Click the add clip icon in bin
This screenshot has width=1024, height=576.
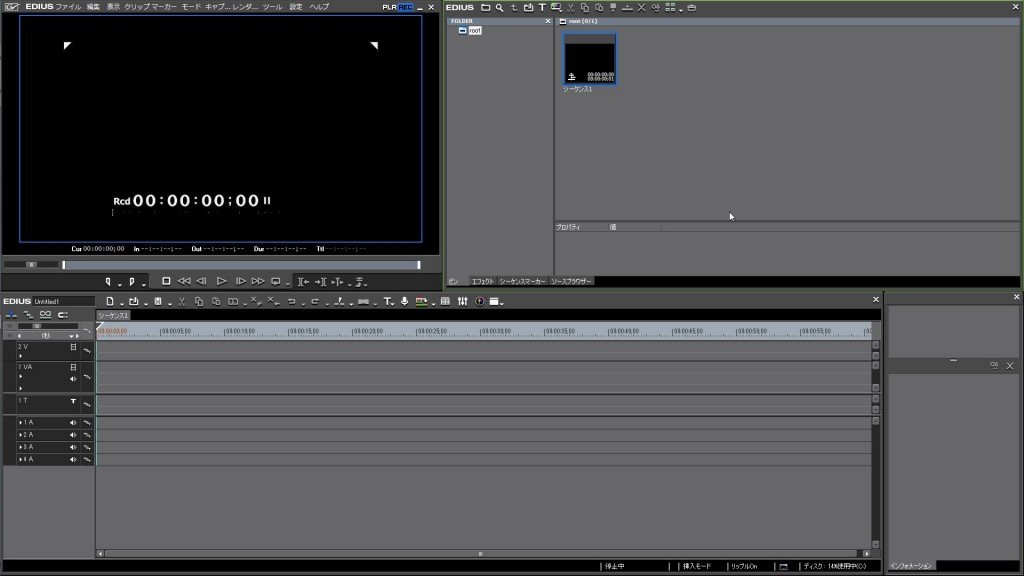point(528,8)
